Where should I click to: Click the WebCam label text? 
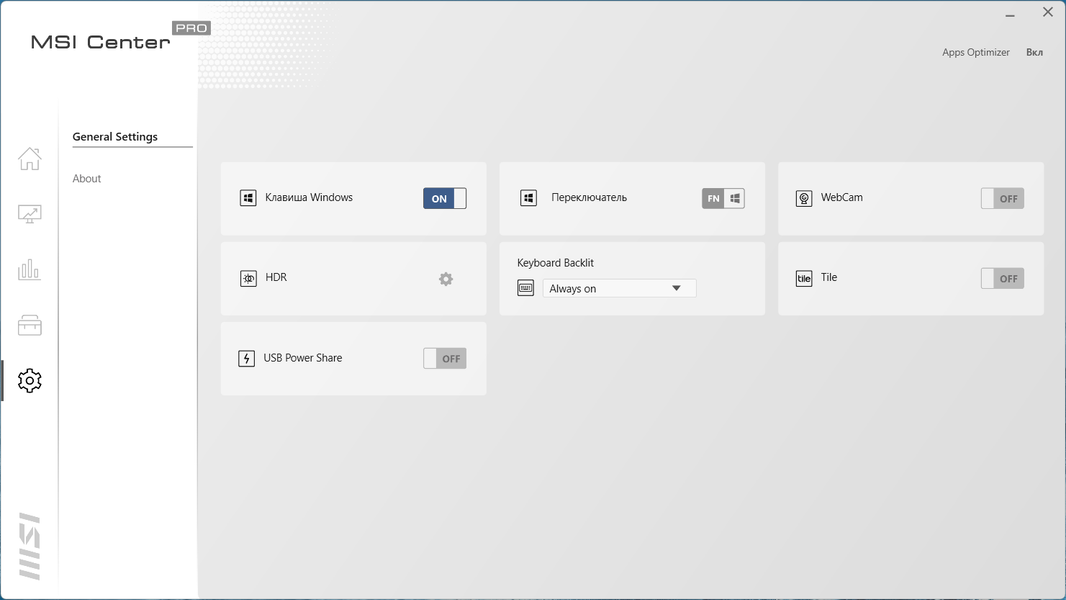coord(842,197)
